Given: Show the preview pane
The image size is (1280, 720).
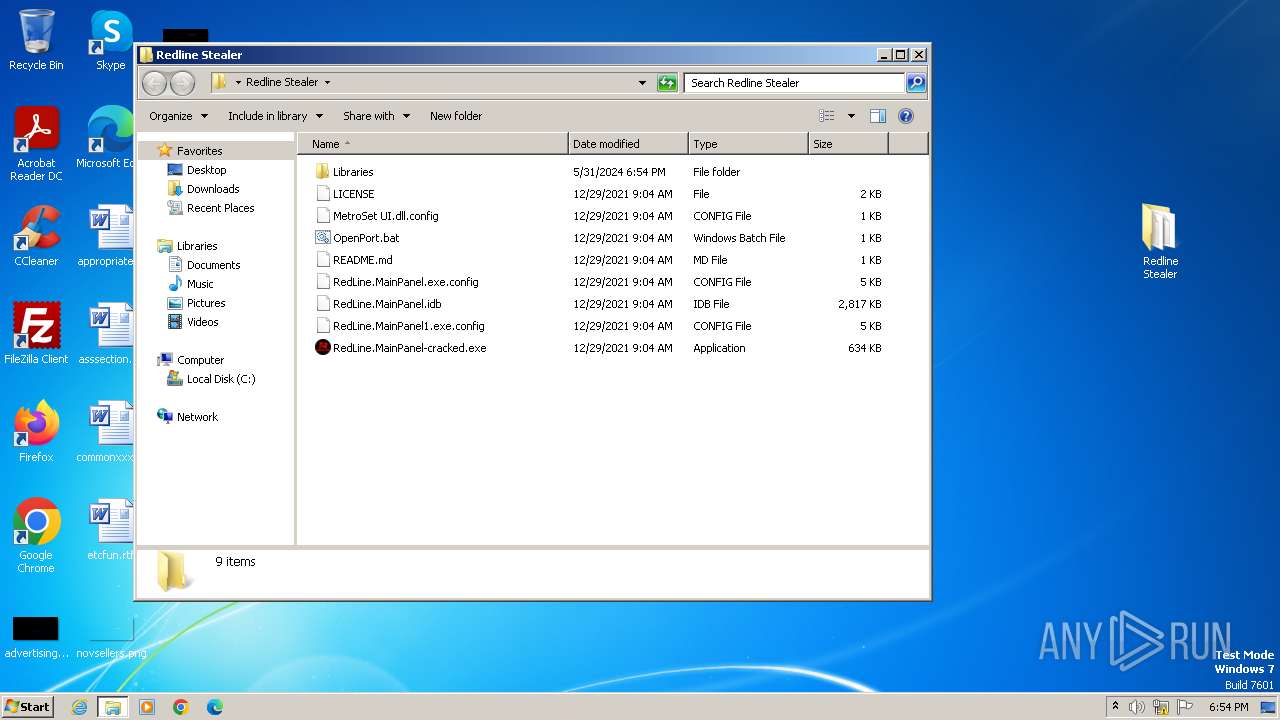Looking at the screenshot, I should pyautogui.click(x=878, y=116).
